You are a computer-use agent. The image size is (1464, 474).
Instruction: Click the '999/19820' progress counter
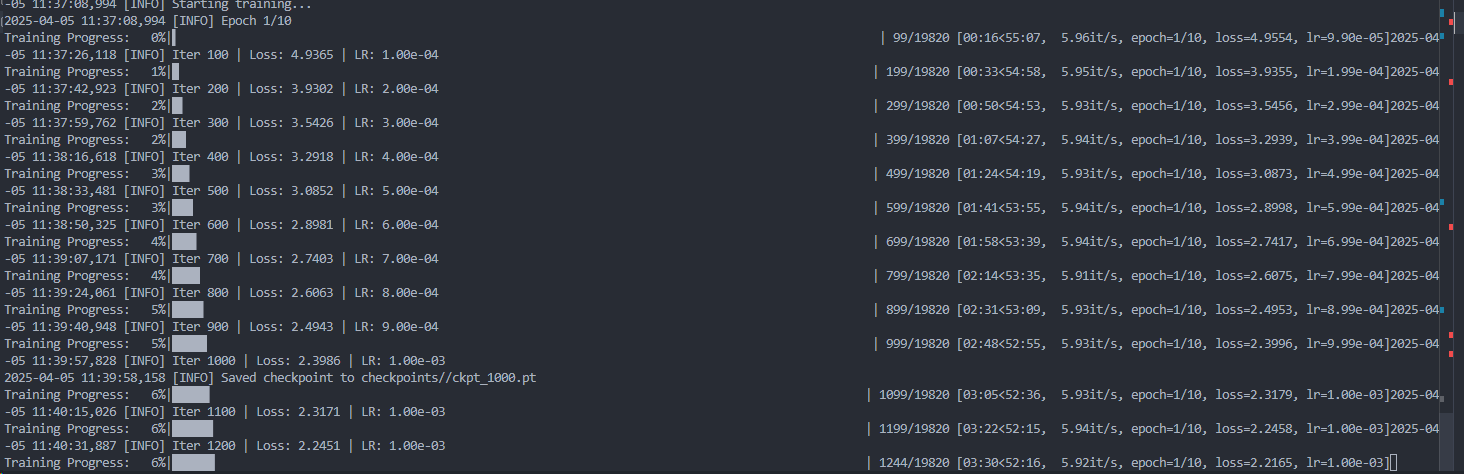pyautogui.click(x=918, y=343)
